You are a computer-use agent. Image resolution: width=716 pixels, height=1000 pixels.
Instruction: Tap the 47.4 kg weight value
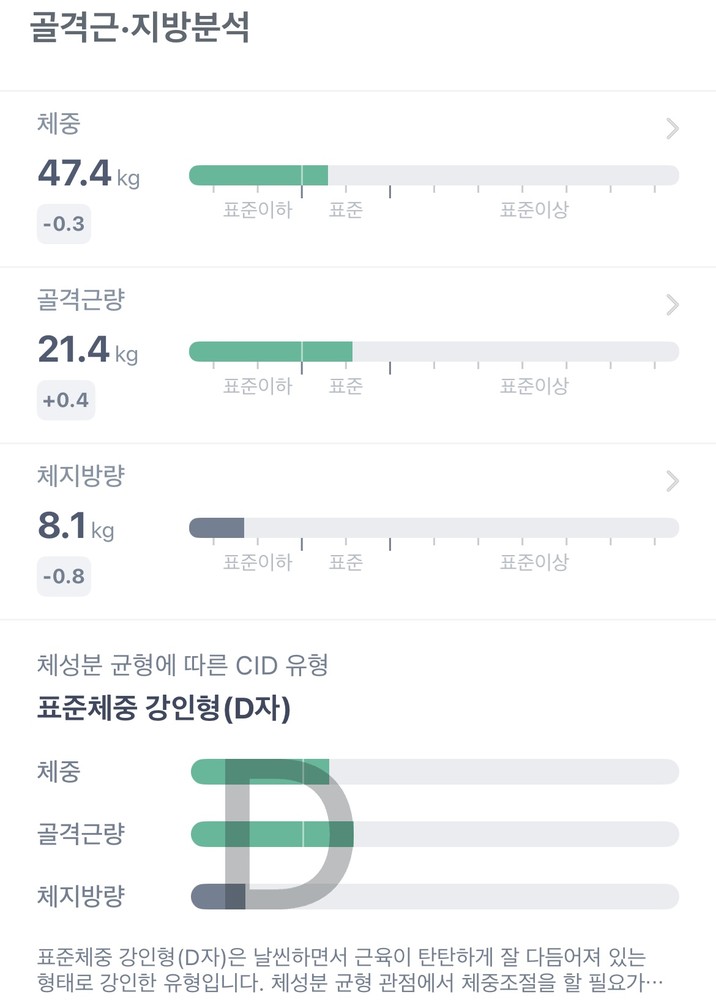pos(88,174)
